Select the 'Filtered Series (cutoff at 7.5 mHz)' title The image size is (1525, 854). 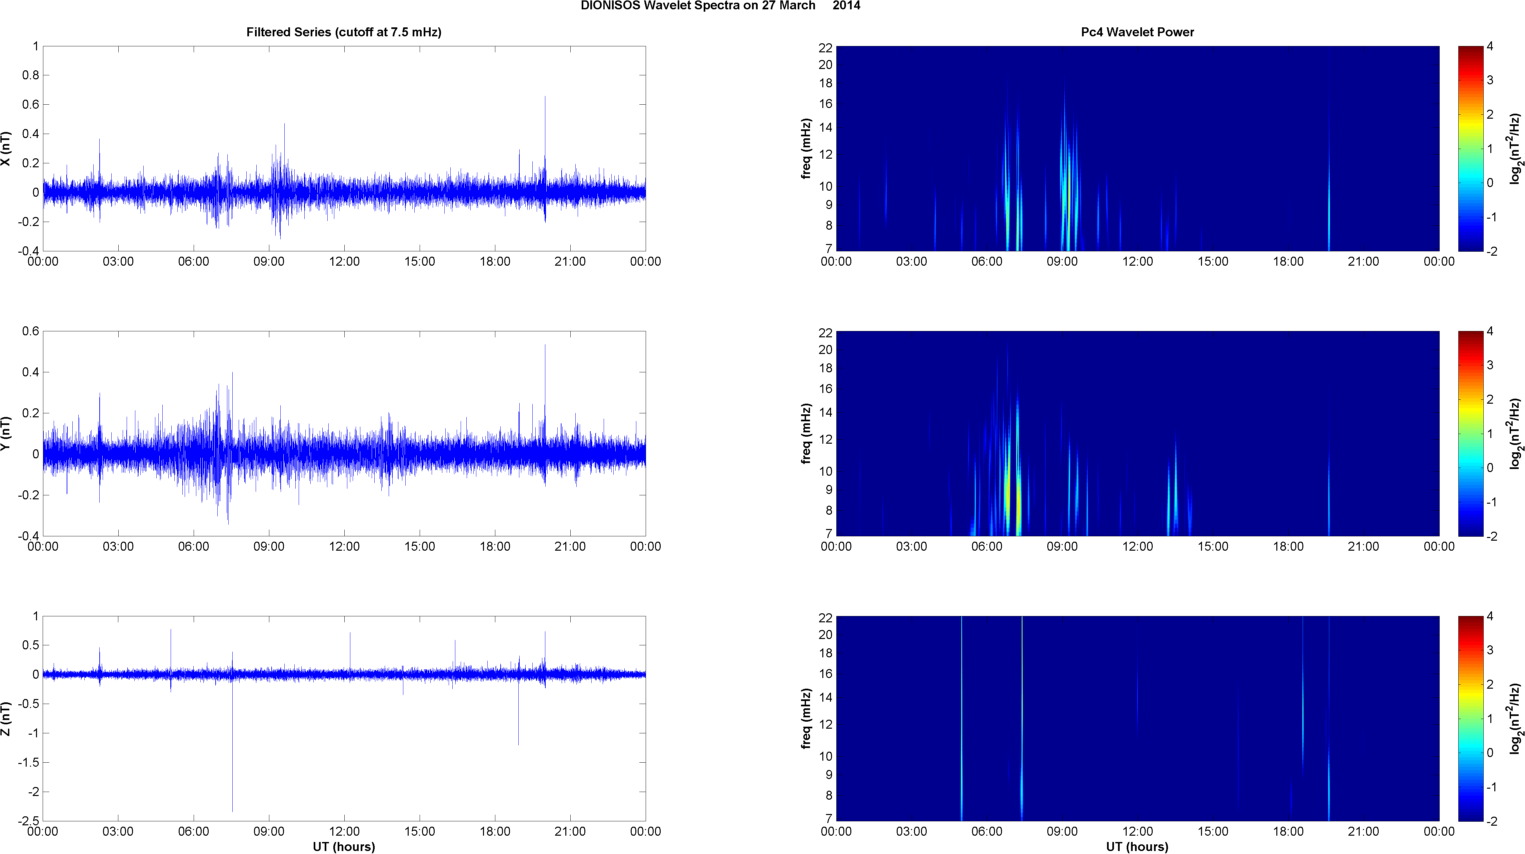344,32
